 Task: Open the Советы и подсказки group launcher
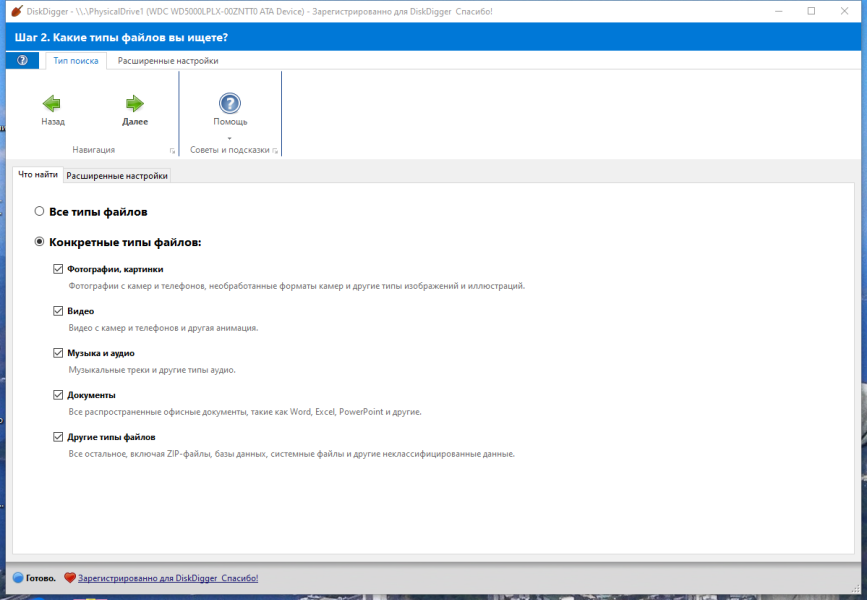275,150
